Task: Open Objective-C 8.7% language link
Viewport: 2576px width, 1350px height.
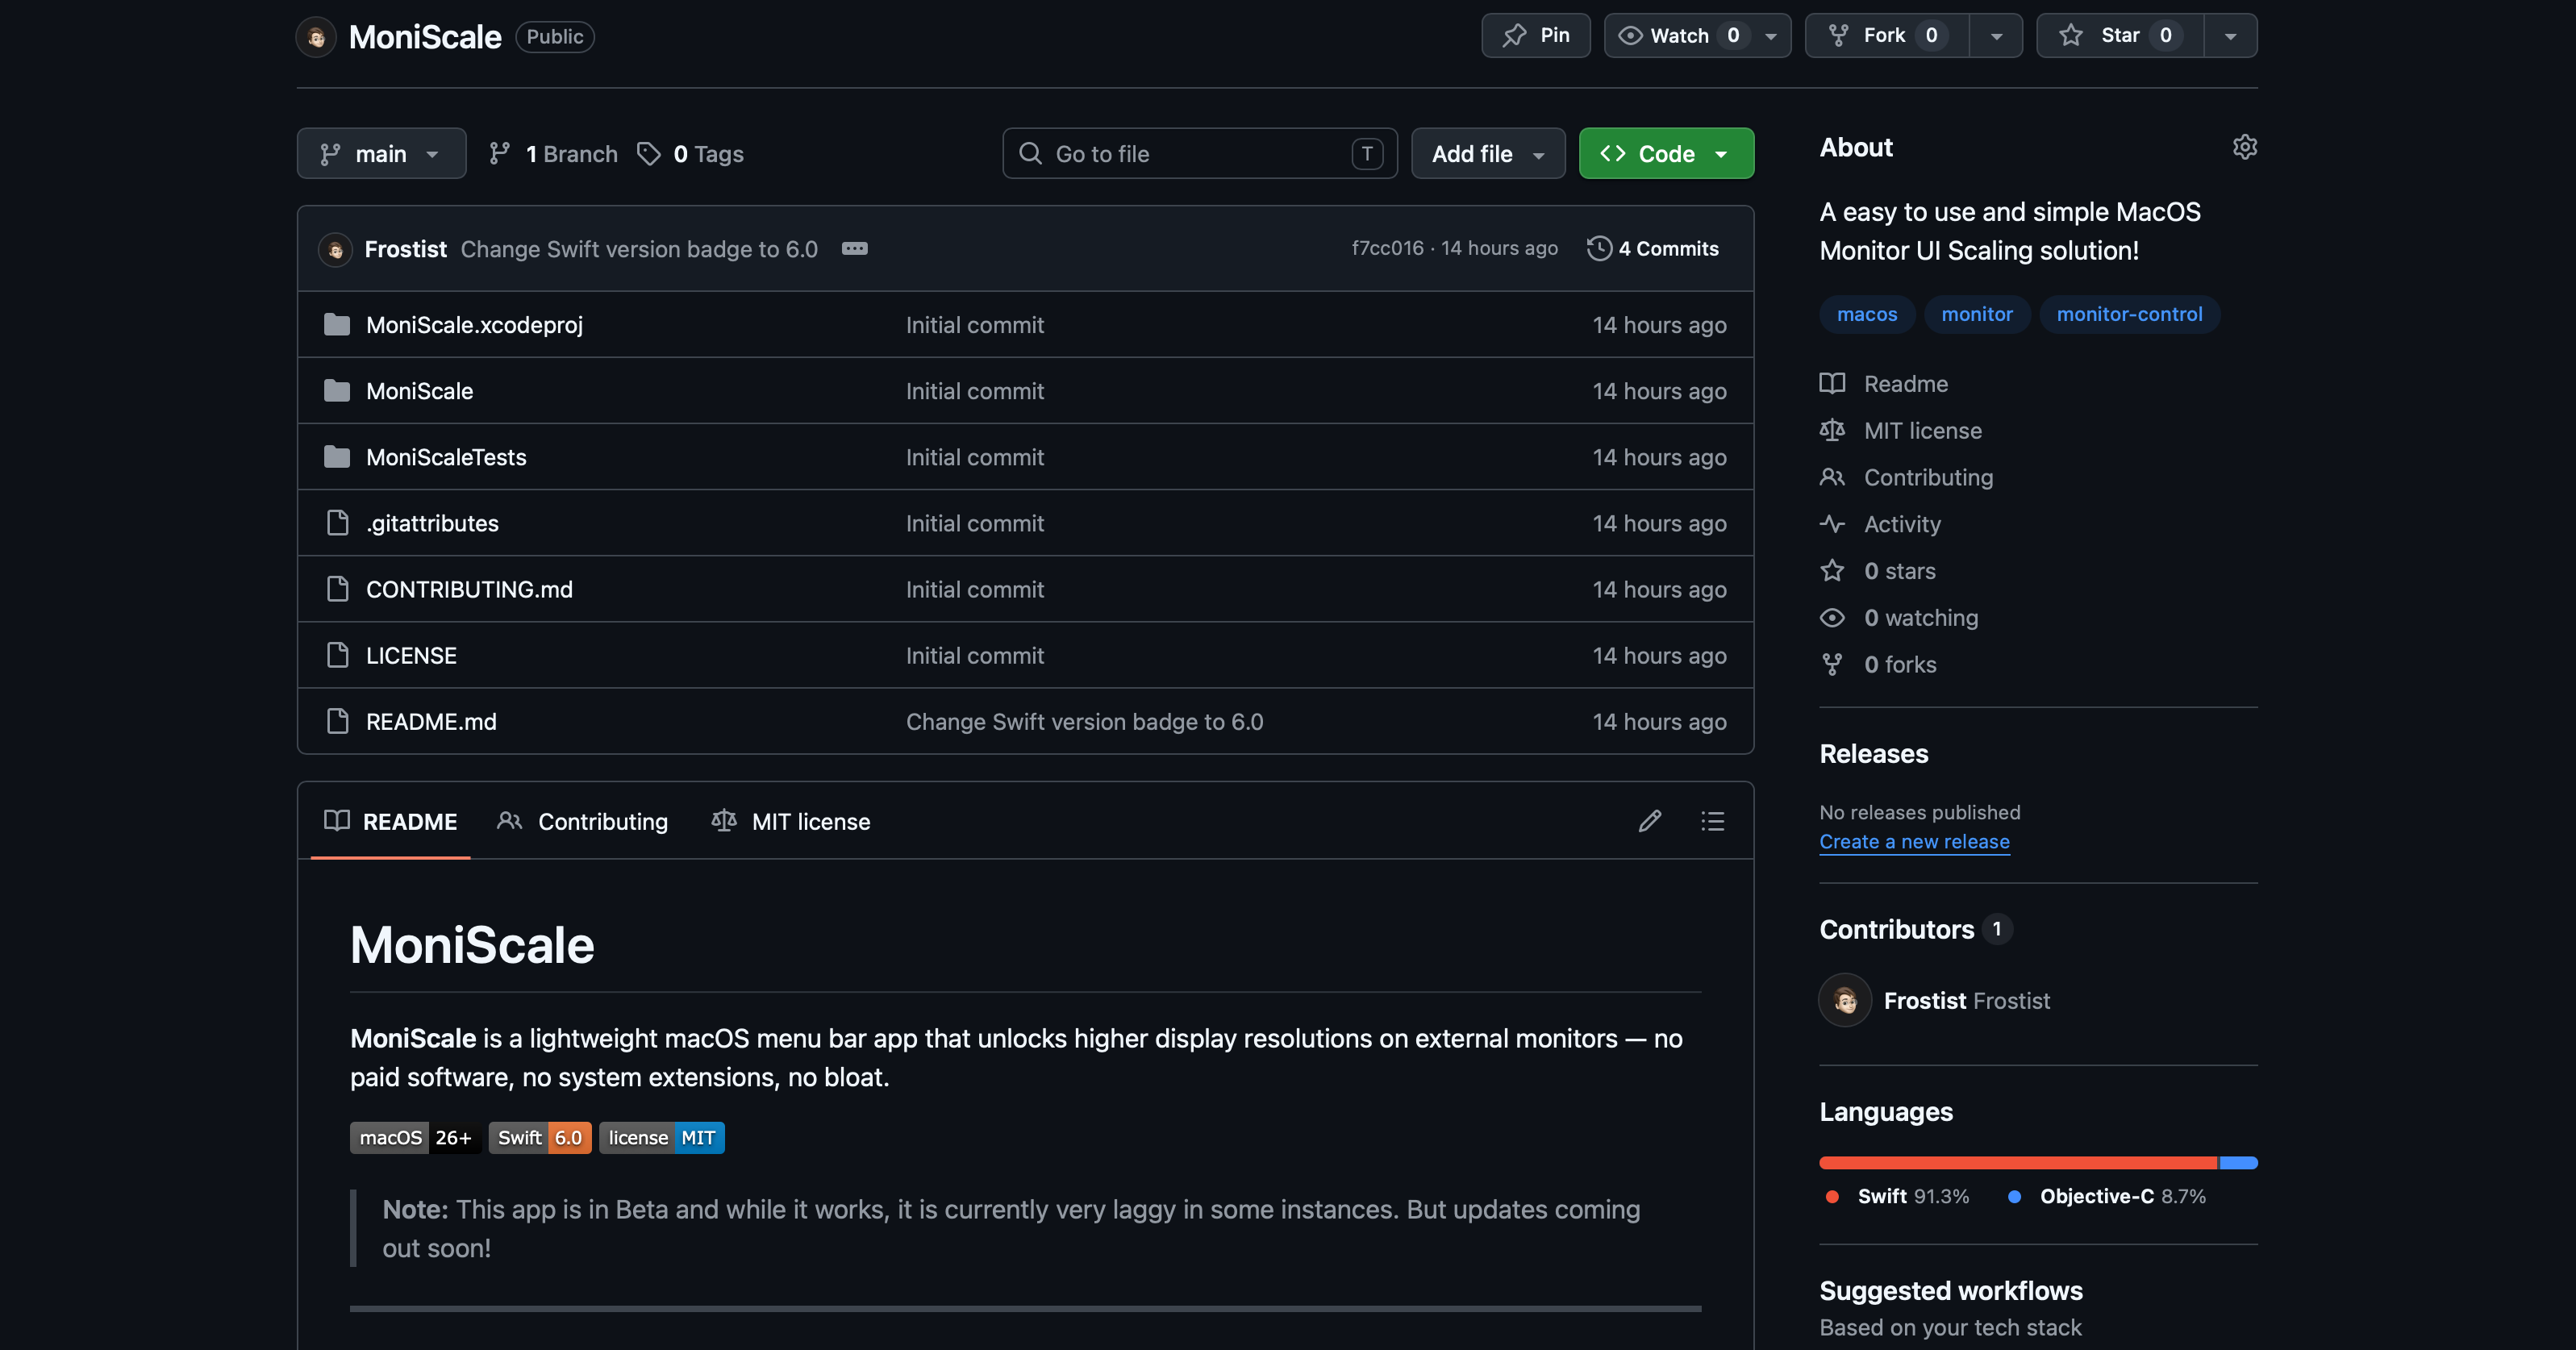Action: tap(2107, 1196)
